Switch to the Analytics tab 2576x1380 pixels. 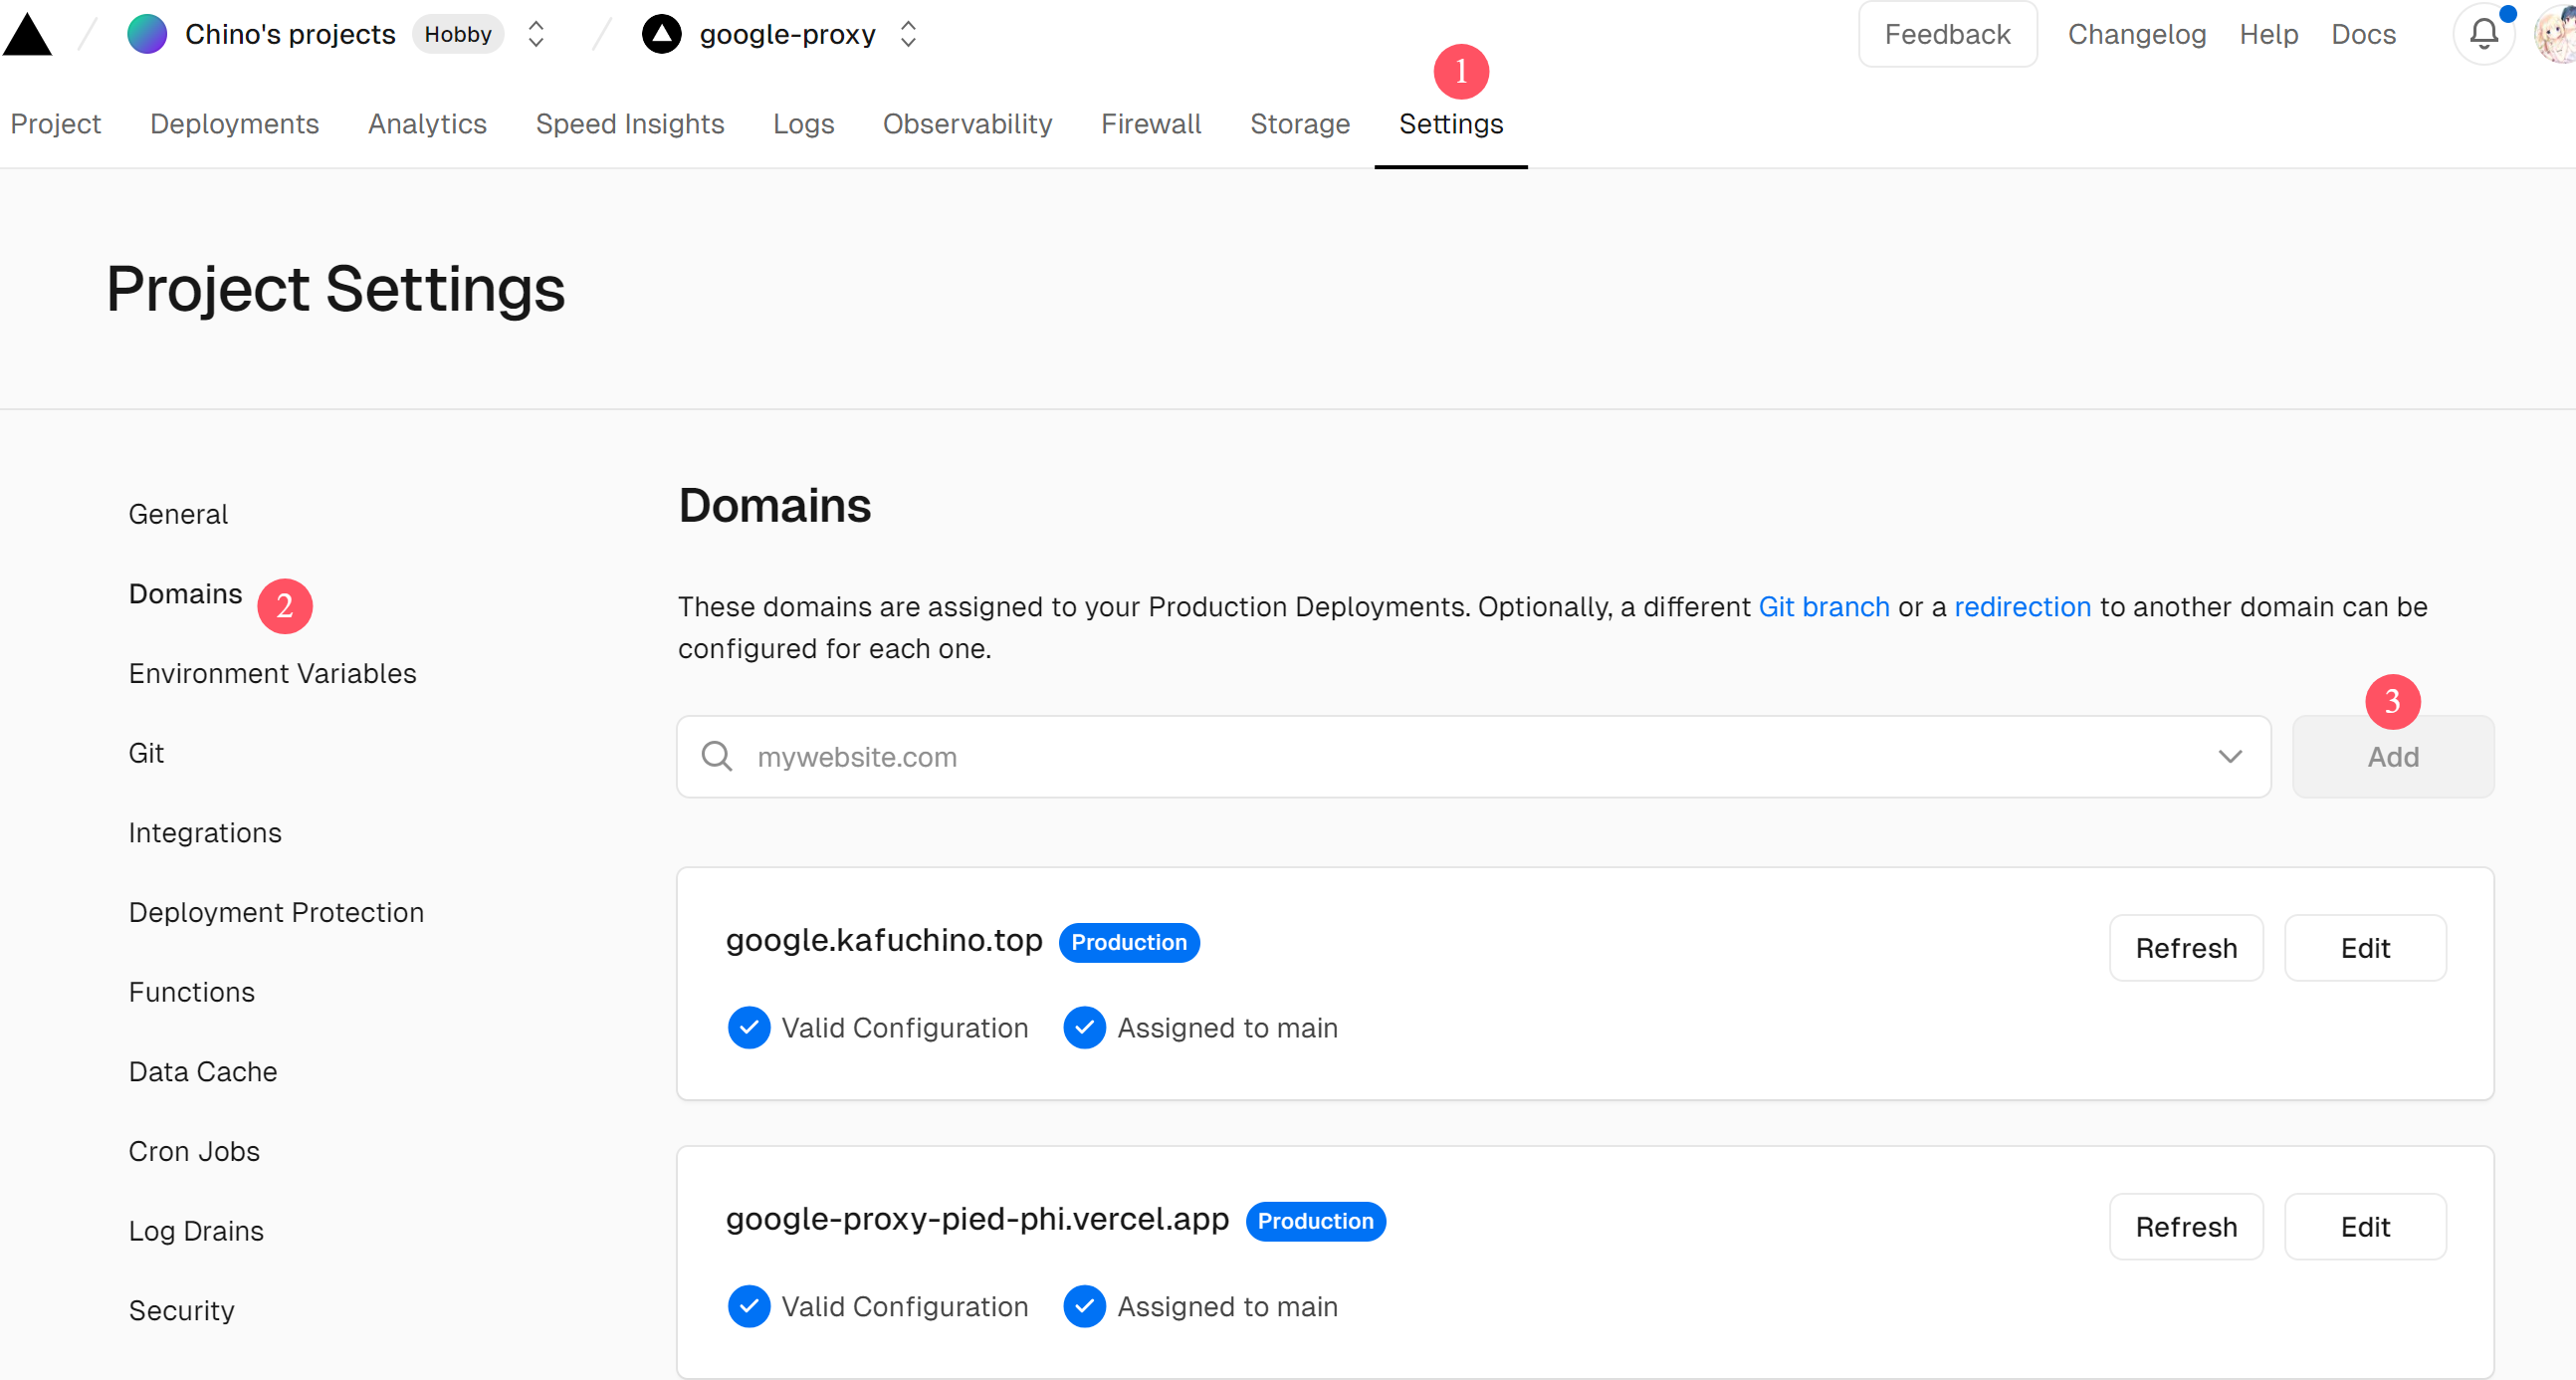tap(427, 124)
